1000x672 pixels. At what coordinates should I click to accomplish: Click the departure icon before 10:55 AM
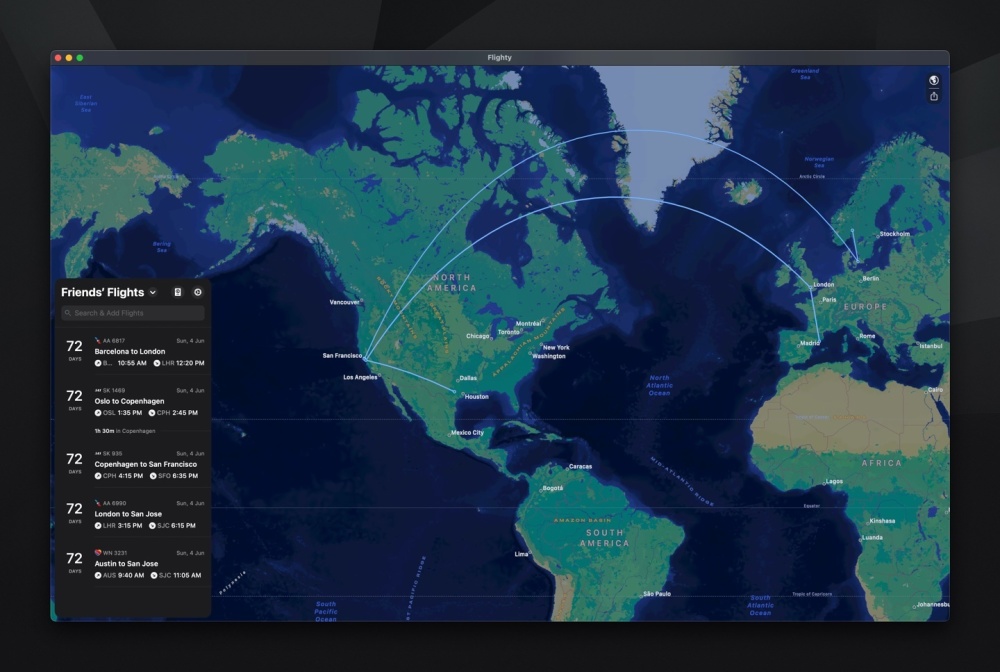pos(98,363)
